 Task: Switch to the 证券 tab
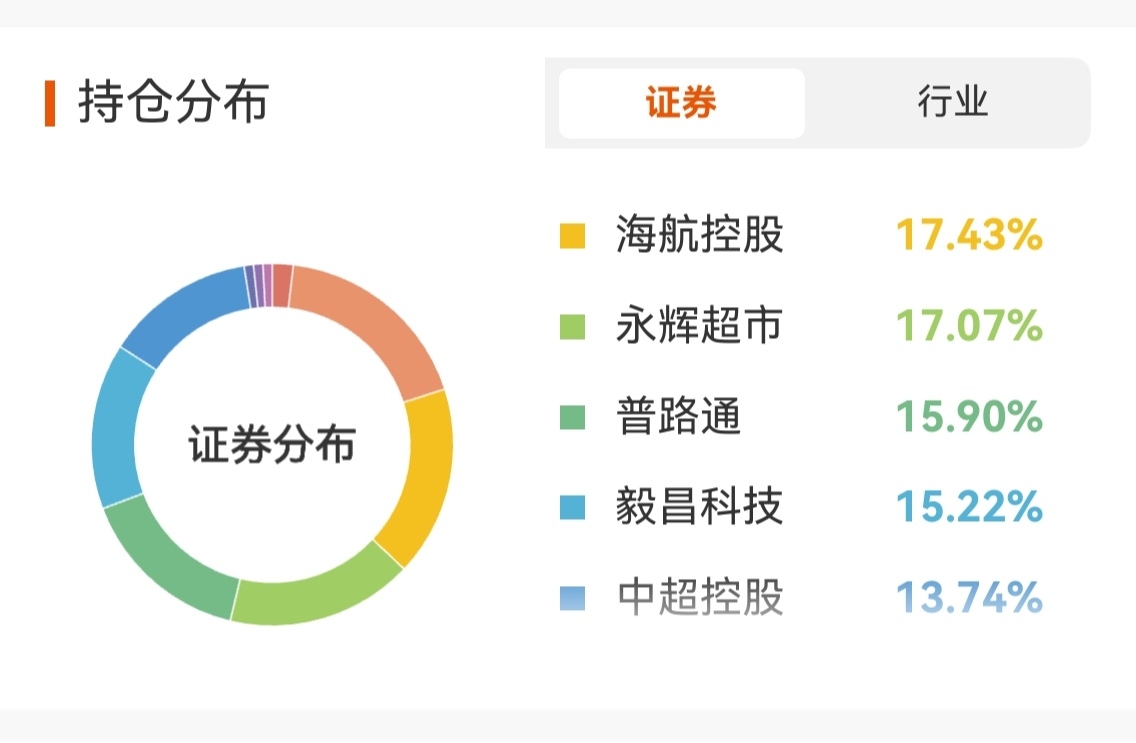coord(681,103)
